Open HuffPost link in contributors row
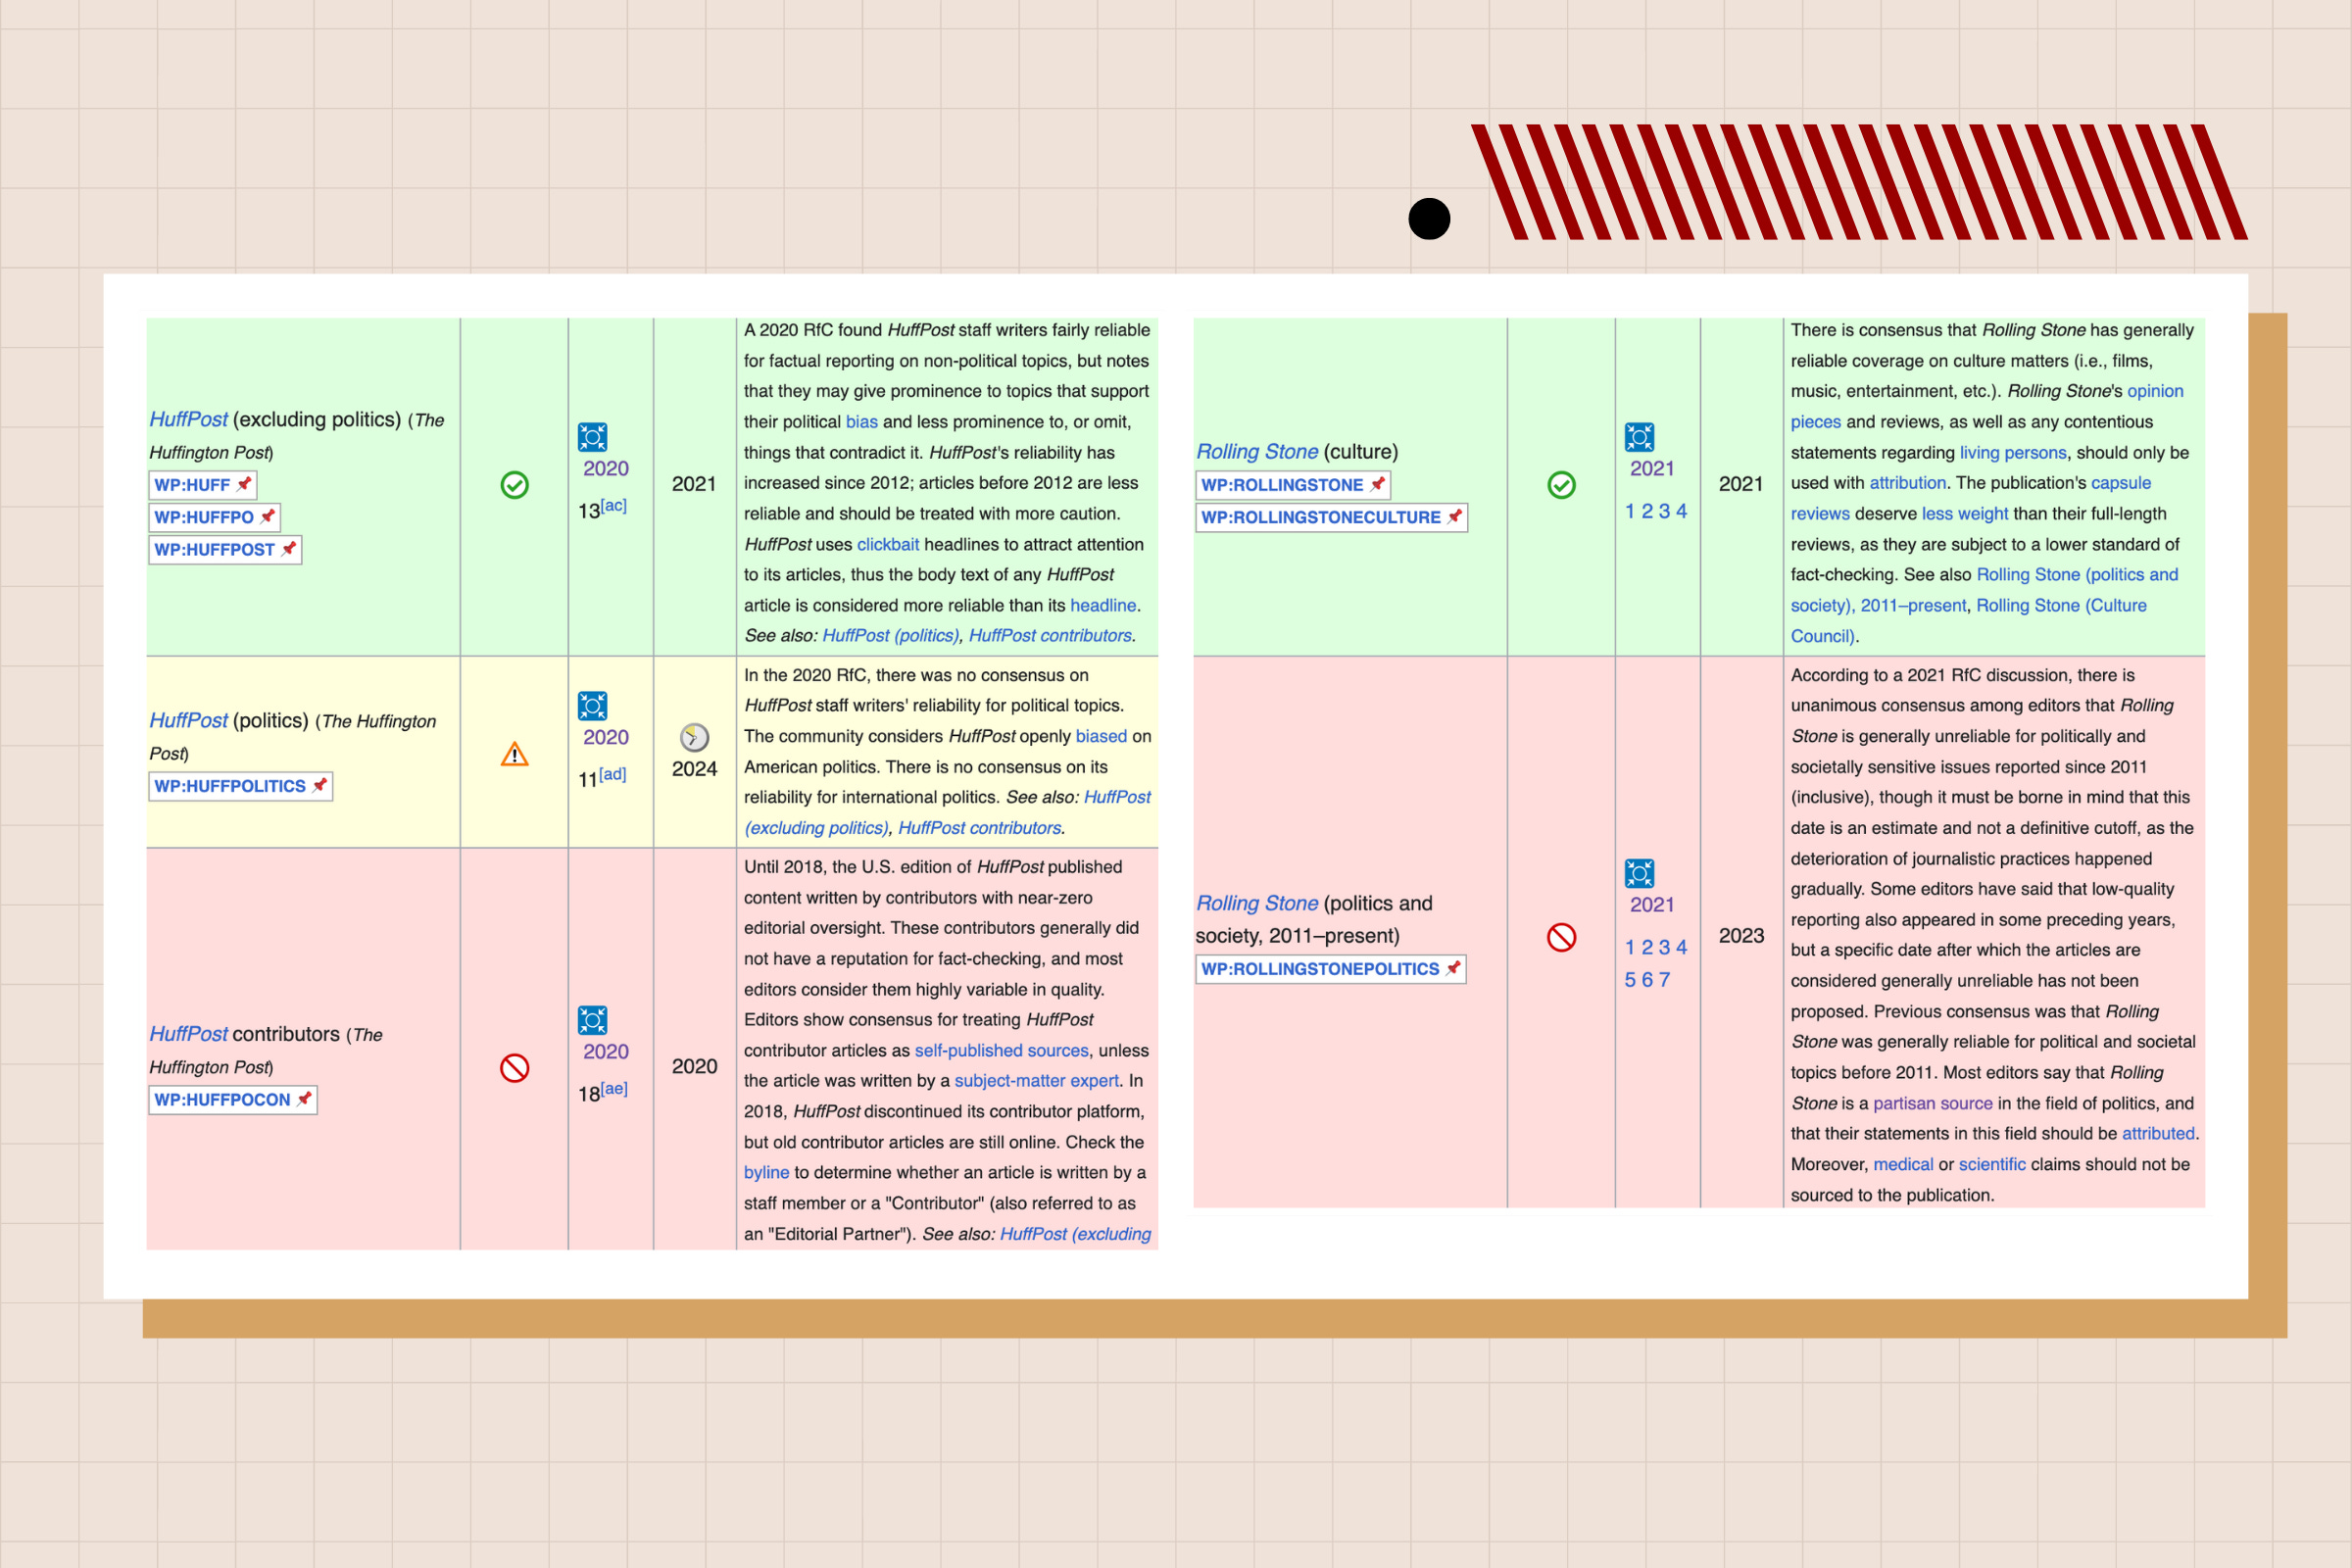Screen dimensions: 2352x1568 tap(188, 1034)
